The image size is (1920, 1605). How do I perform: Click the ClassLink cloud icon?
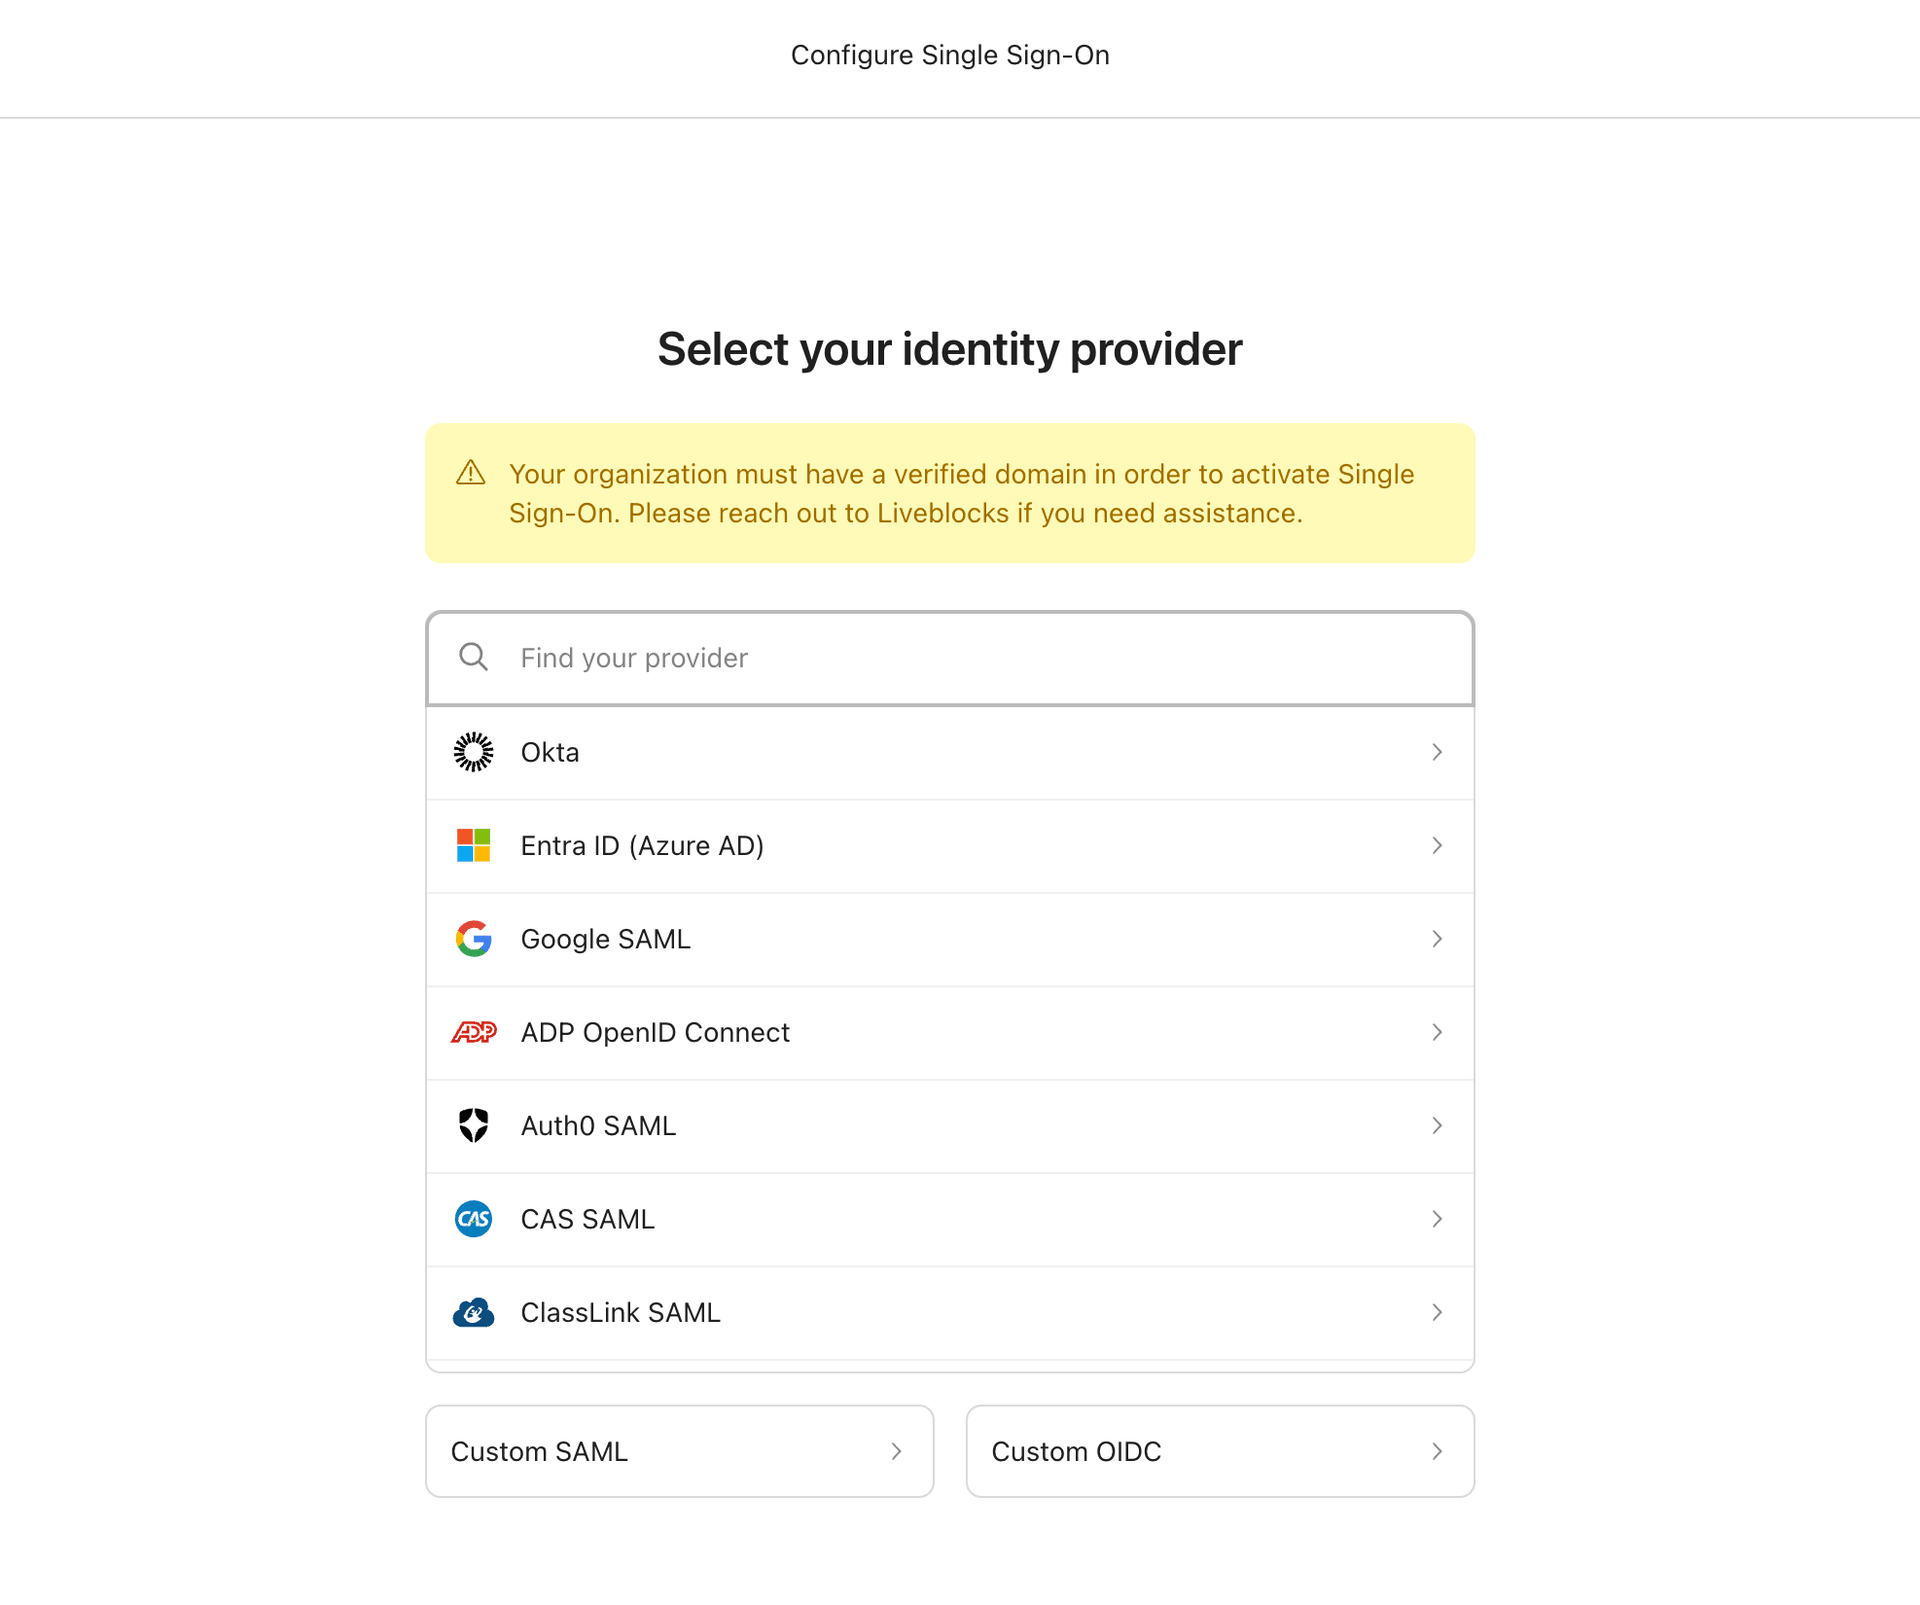coord(473,1312)
